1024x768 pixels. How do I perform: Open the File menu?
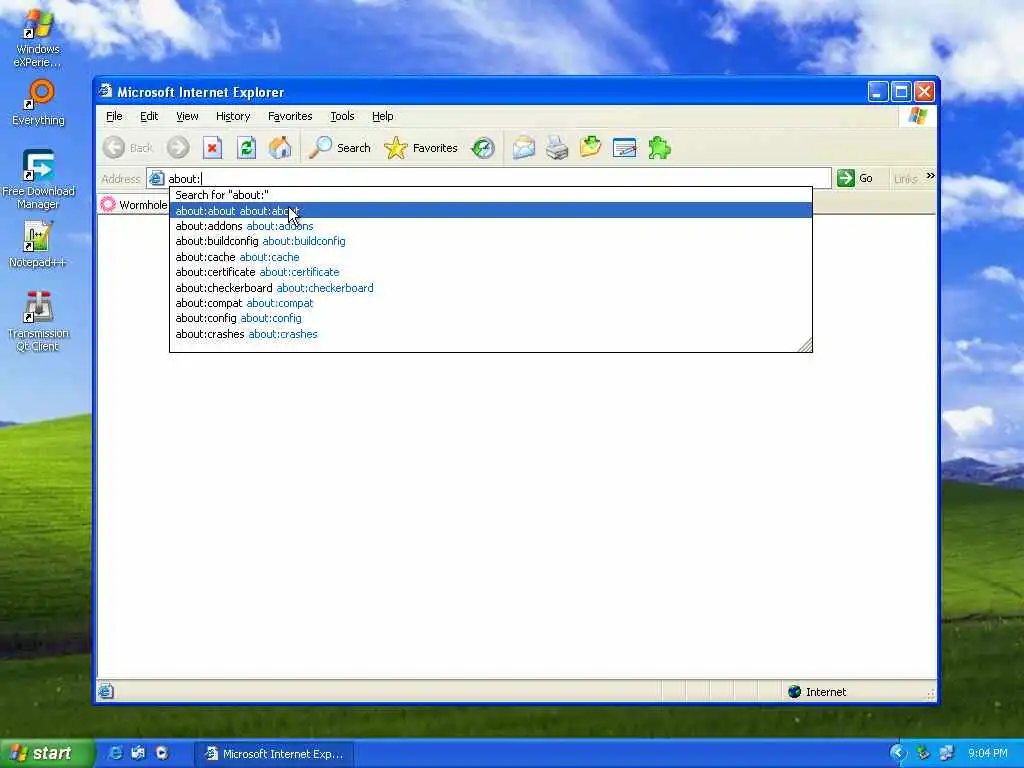(114, 116)
